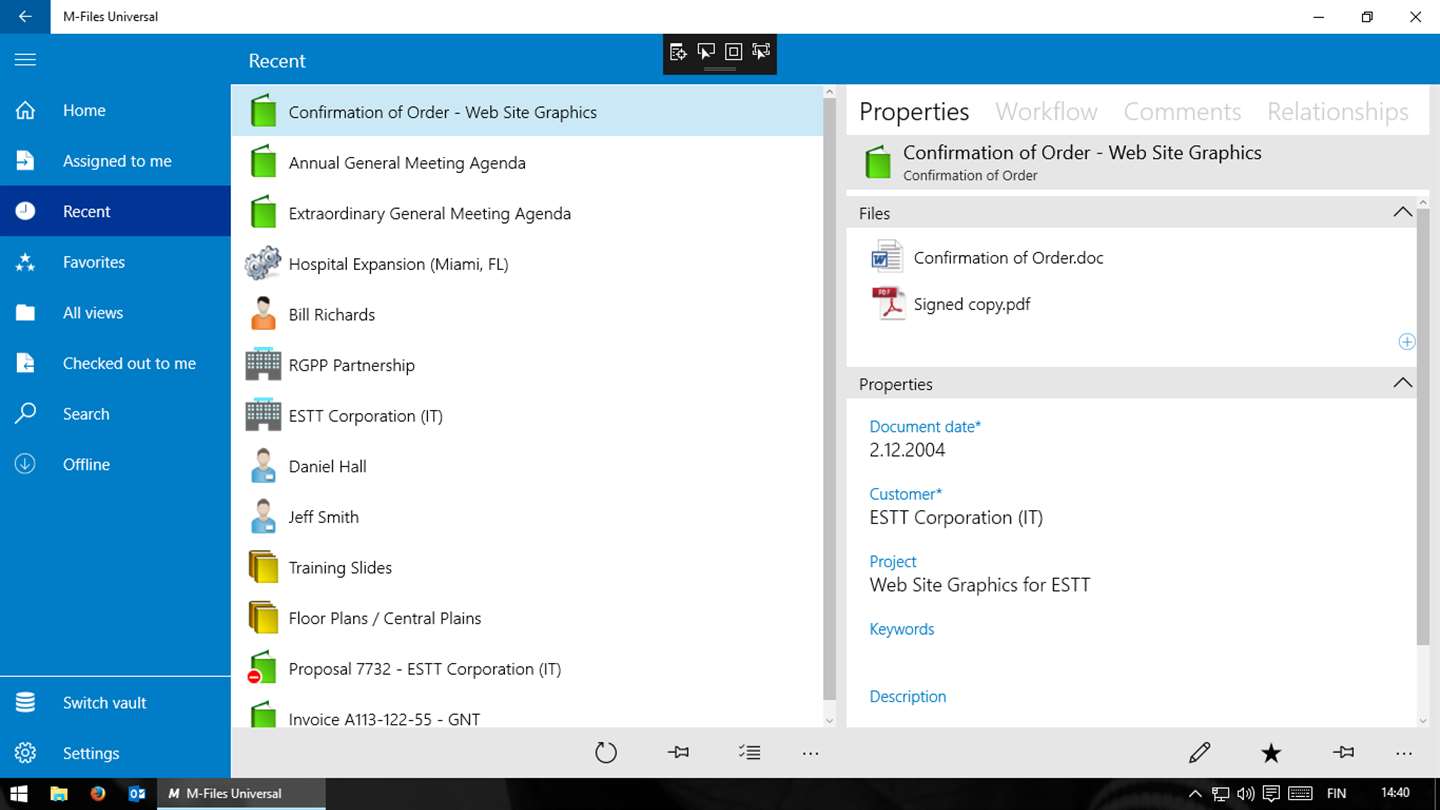Select ESTT Corporation (IT) in the Recent list
This screenshot has width=1440, height=810.
click(x=526, y=415)
